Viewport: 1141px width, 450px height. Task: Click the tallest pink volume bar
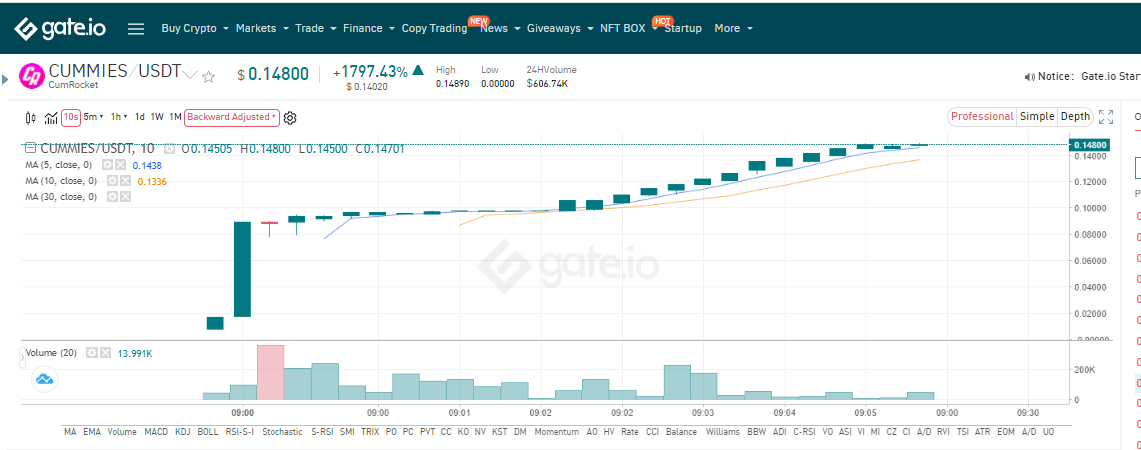tap(271, 372)
